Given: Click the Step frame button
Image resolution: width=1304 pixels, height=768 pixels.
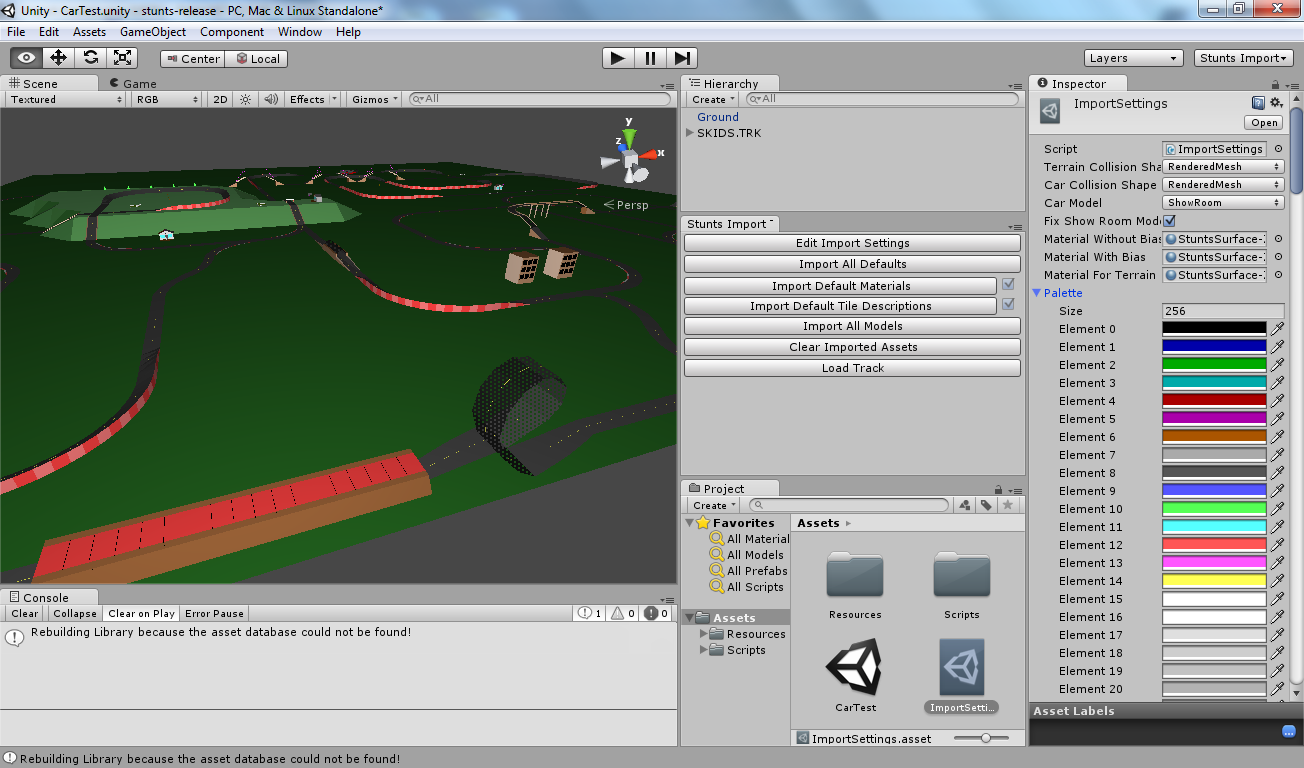Looking at the screenshot, I should pos(682,58).
